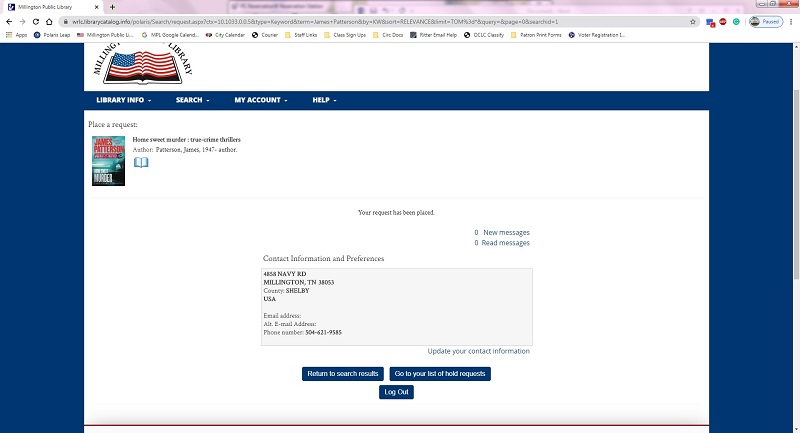This screenshot has height=433, width=800.
Task: Open a new browser tab with plus icon
Action: point(112,7)
